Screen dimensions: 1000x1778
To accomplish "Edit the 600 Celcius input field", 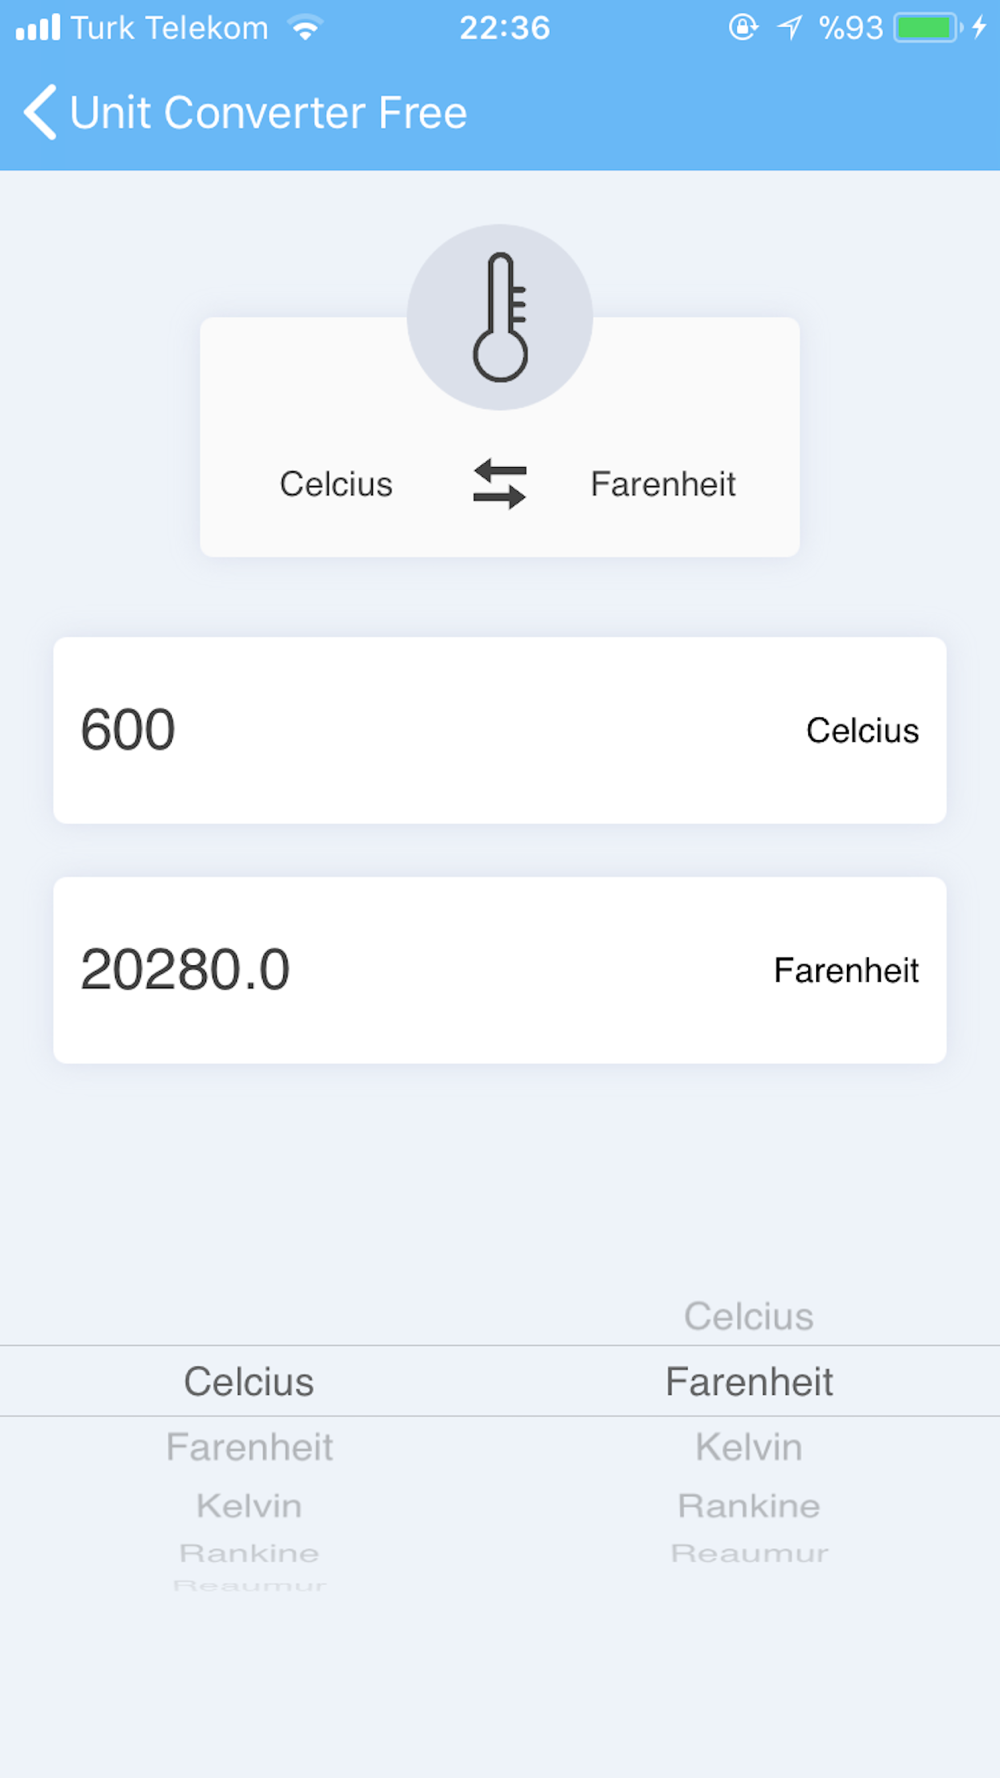I will (x=500, y=730).
